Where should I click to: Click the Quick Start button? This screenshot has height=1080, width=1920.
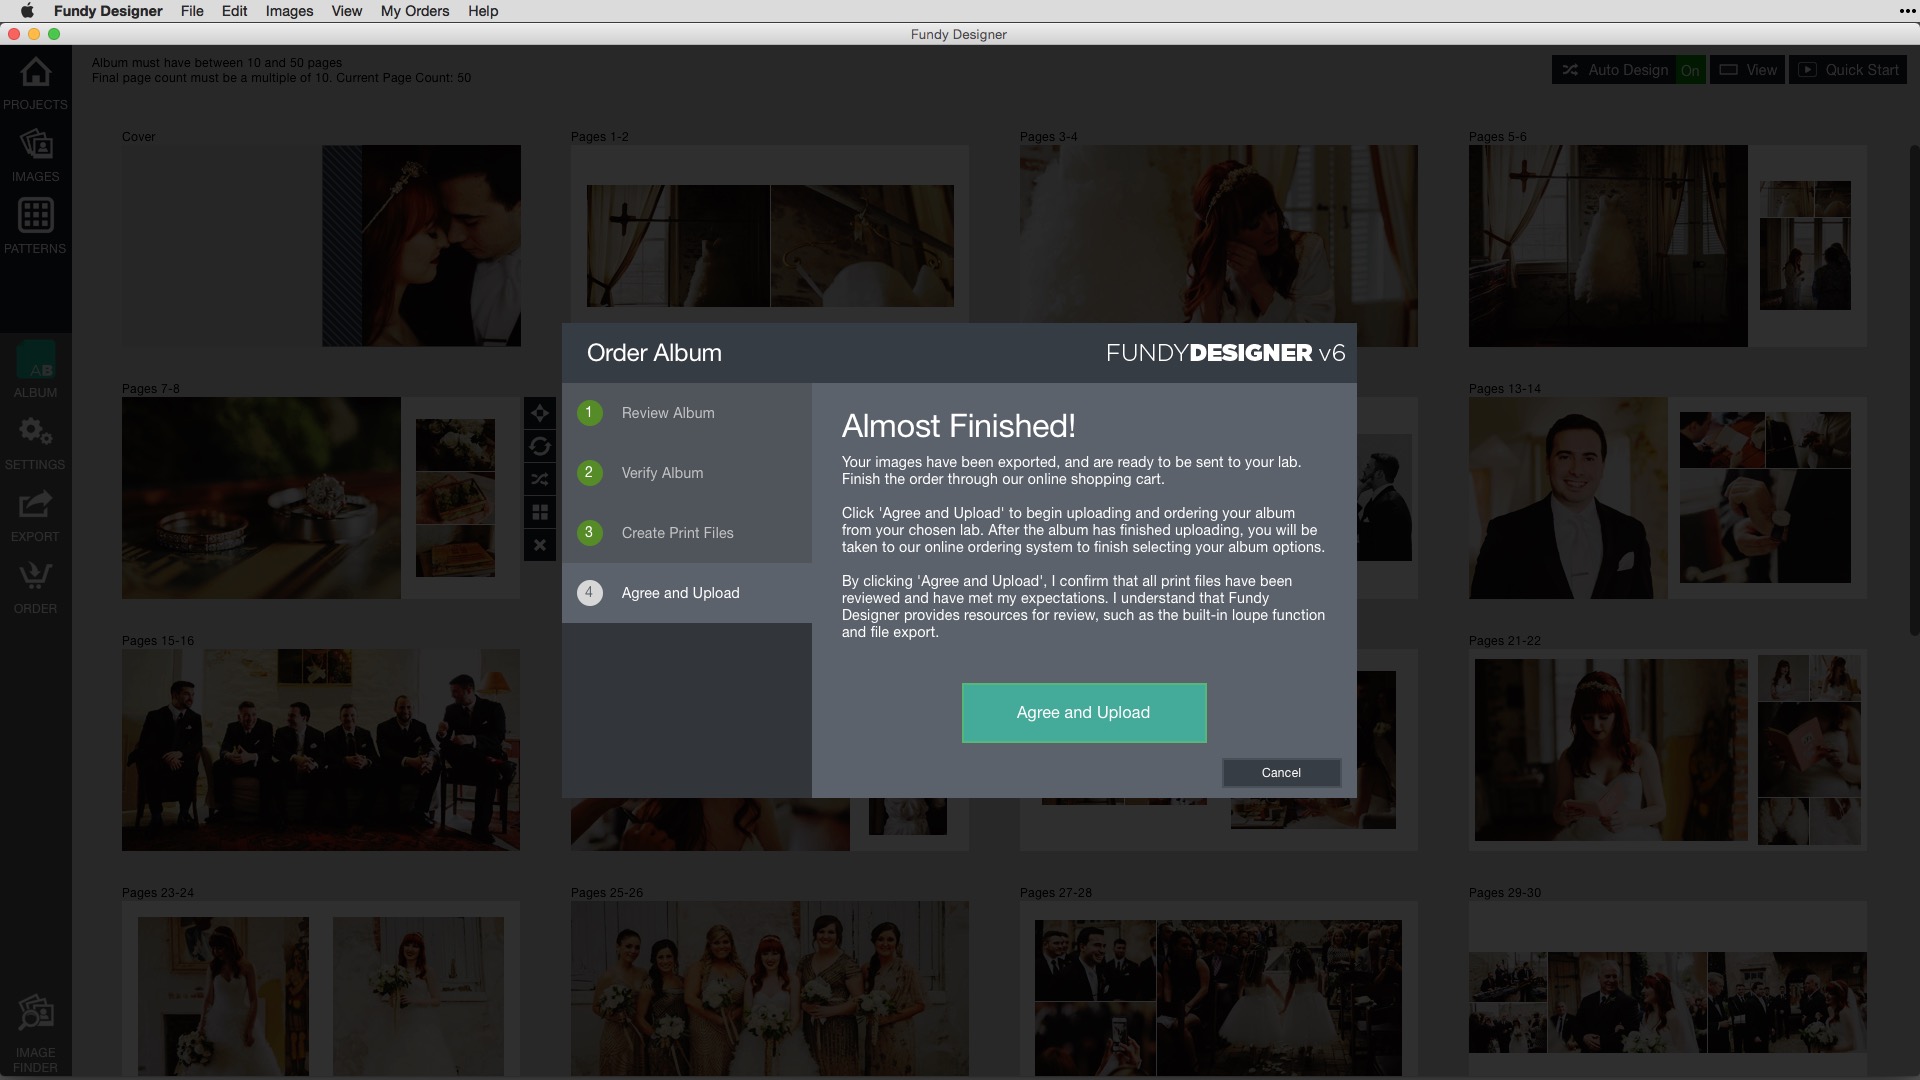point(1848,70)
